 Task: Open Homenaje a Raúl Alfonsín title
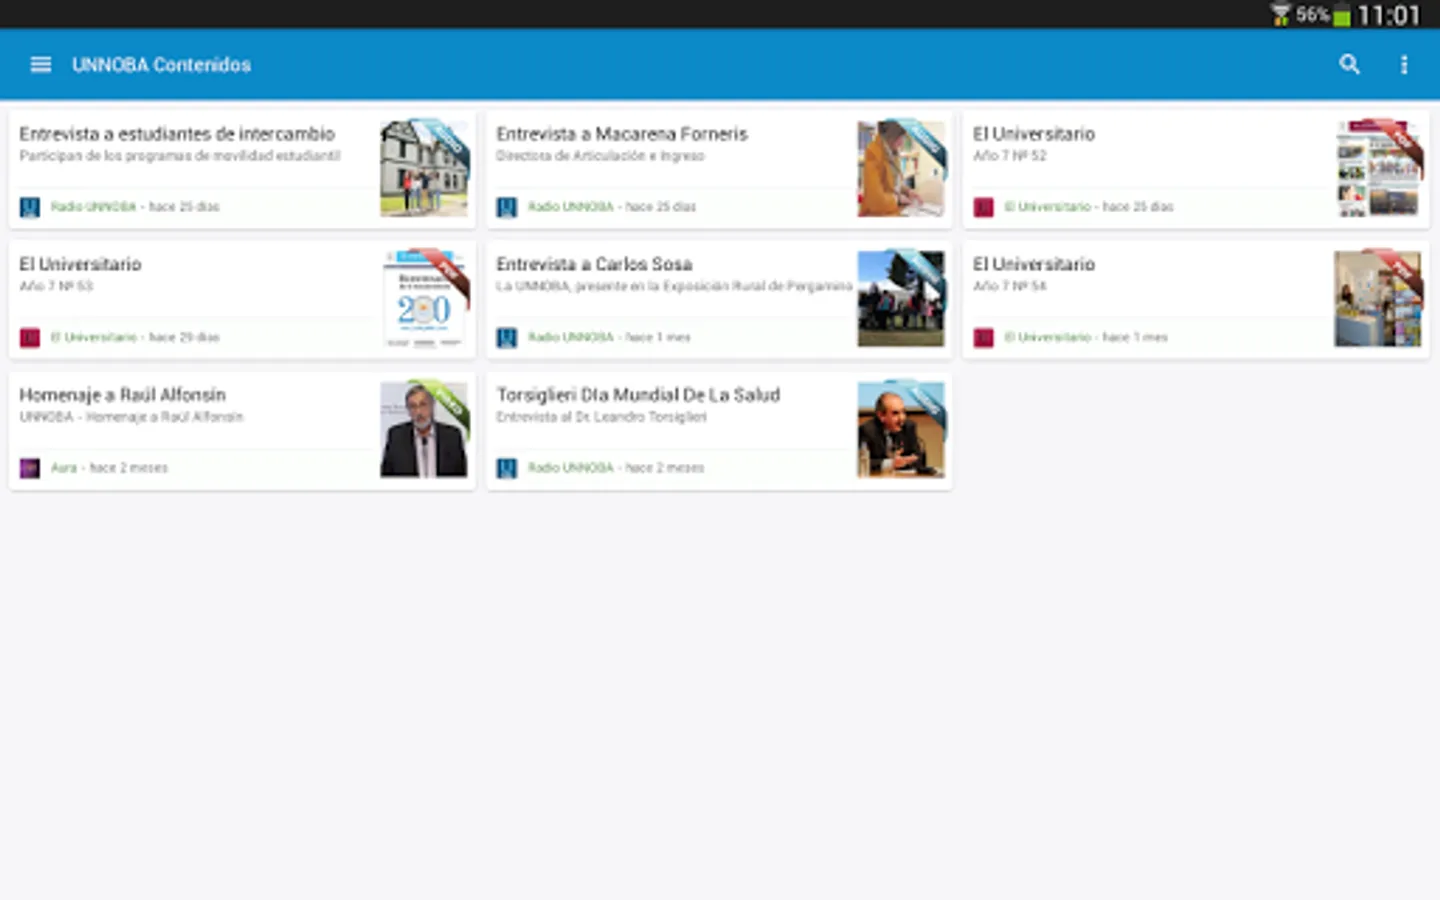122,395
